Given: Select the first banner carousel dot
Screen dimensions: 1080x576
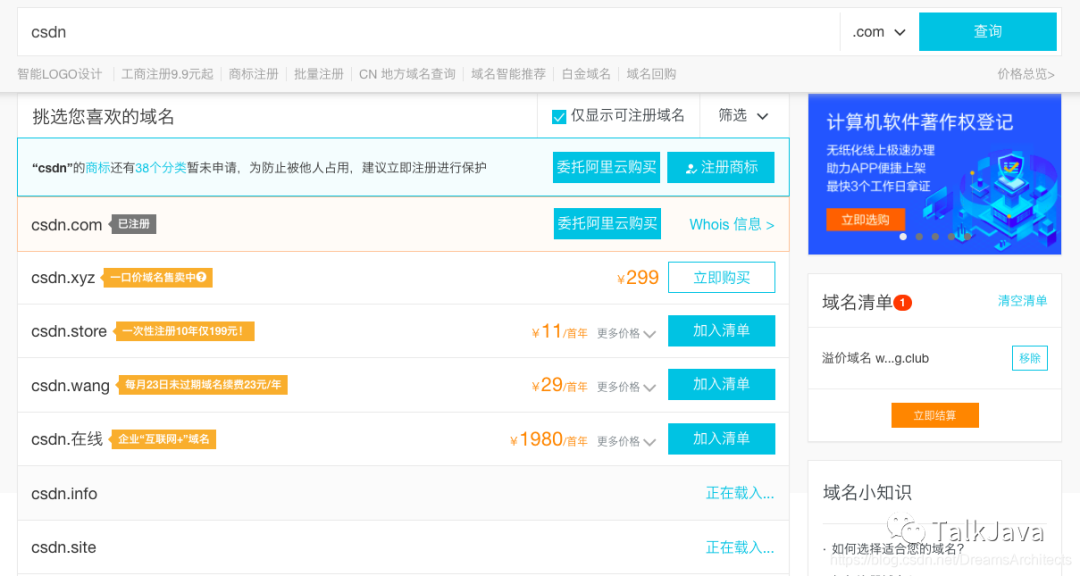Looking at the screenshot, I should tap(903, 236).
